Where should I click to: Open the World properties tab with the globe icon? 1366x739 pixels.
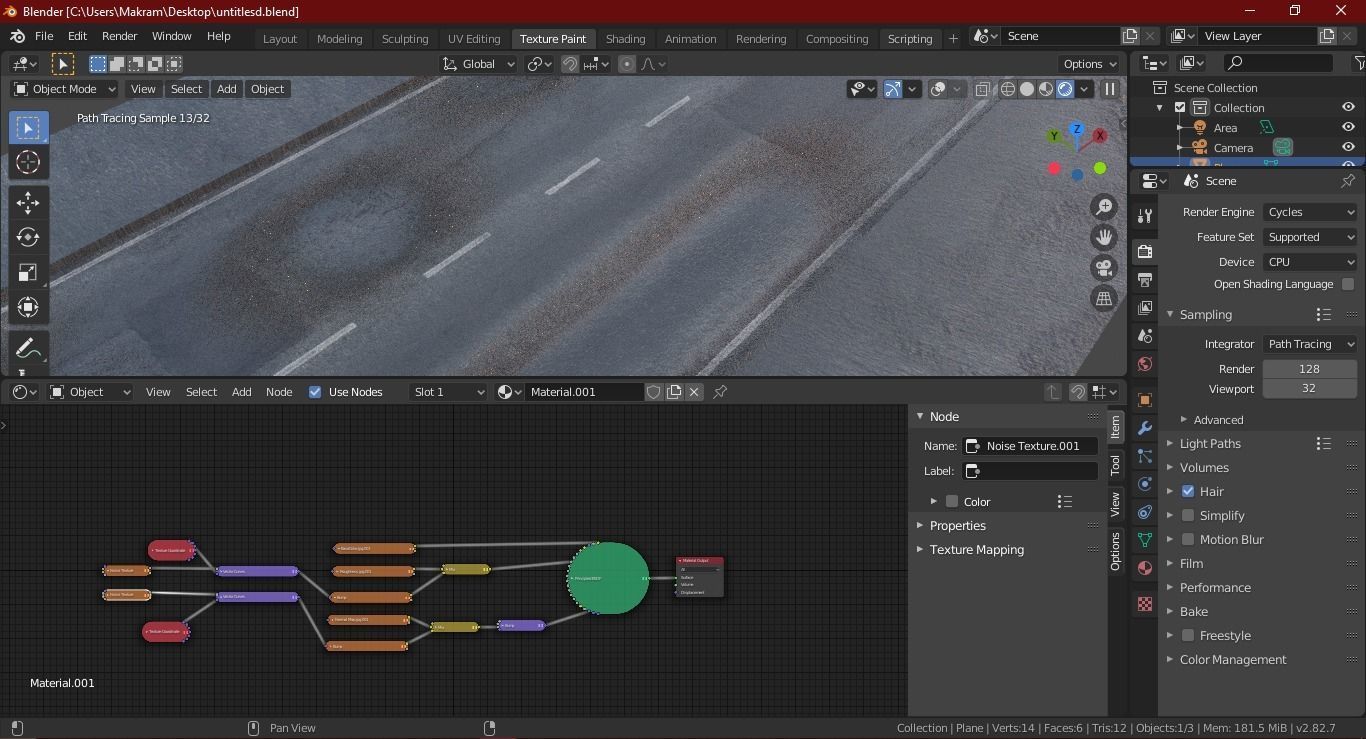coord(1144,364)
